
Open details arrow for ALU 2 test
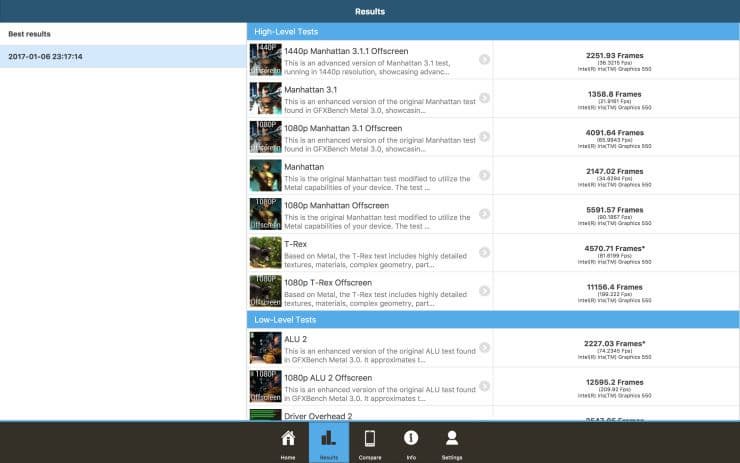pyautogui.click(x=484, y=348)
